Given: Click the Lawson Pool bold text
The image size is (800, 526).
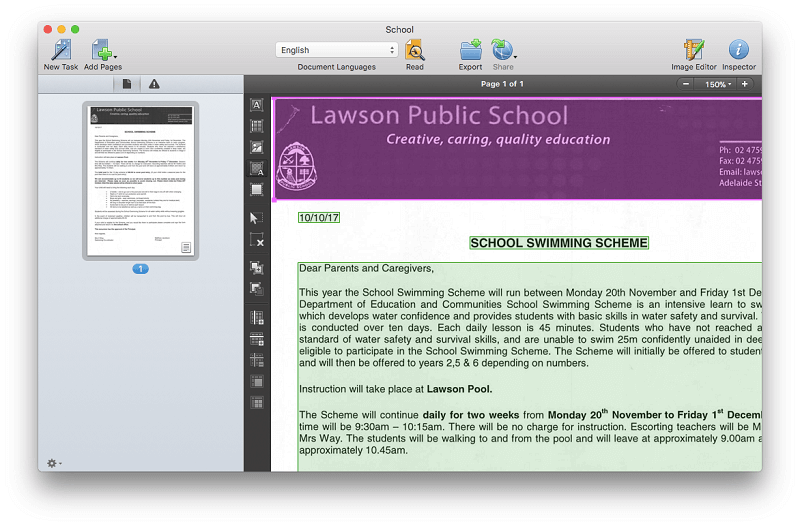Looking at the screenshot, I should (x=459, y=389).
